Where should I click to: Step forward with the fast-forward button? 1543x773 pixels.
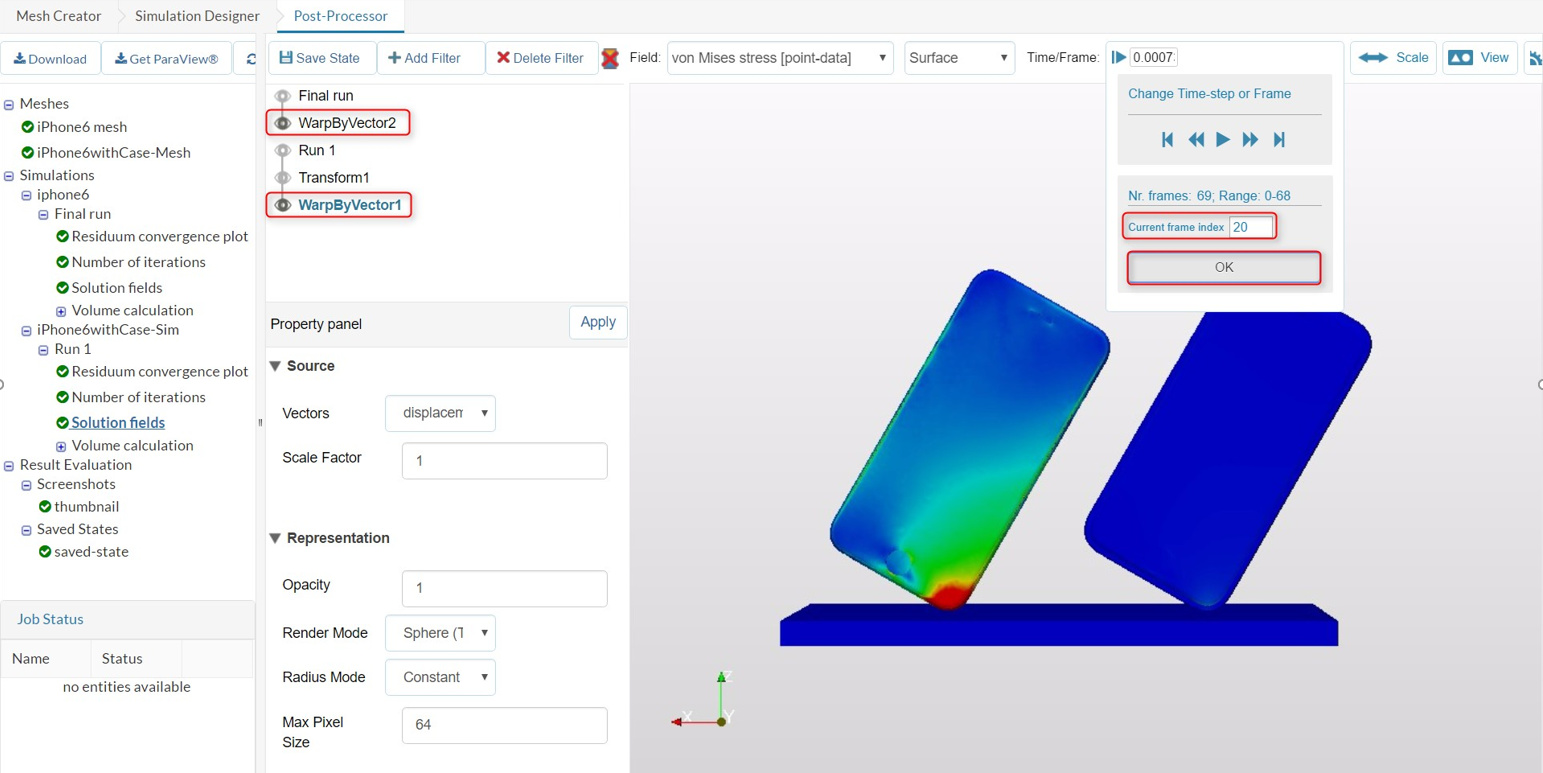coord(1250,140)
